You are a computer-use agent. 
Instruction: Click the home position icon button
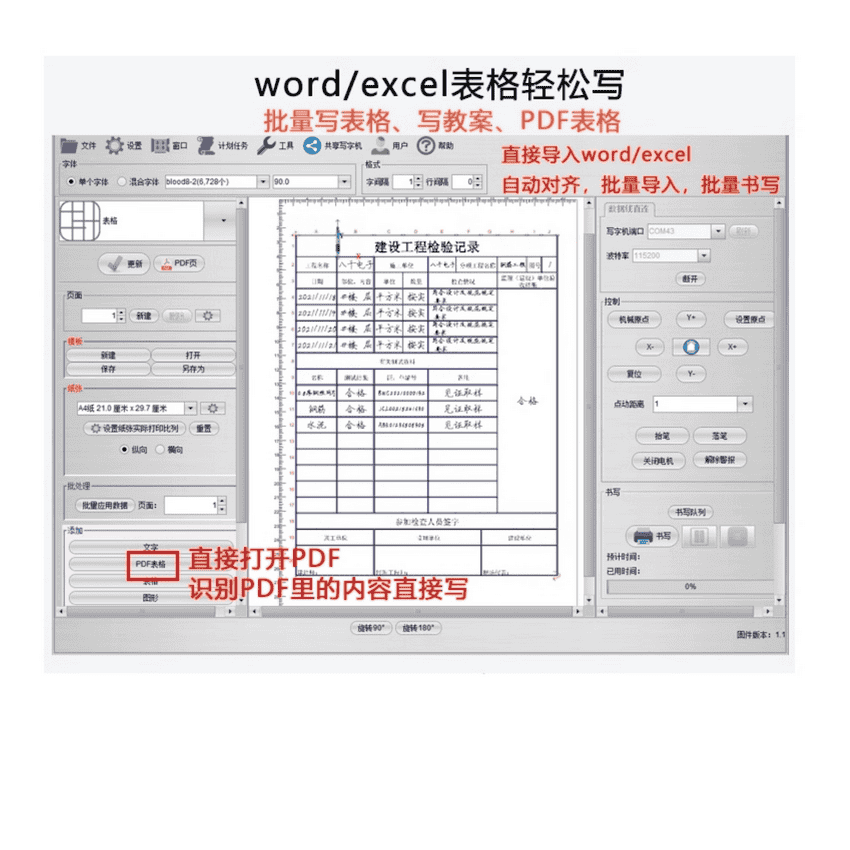click(691, 347)
